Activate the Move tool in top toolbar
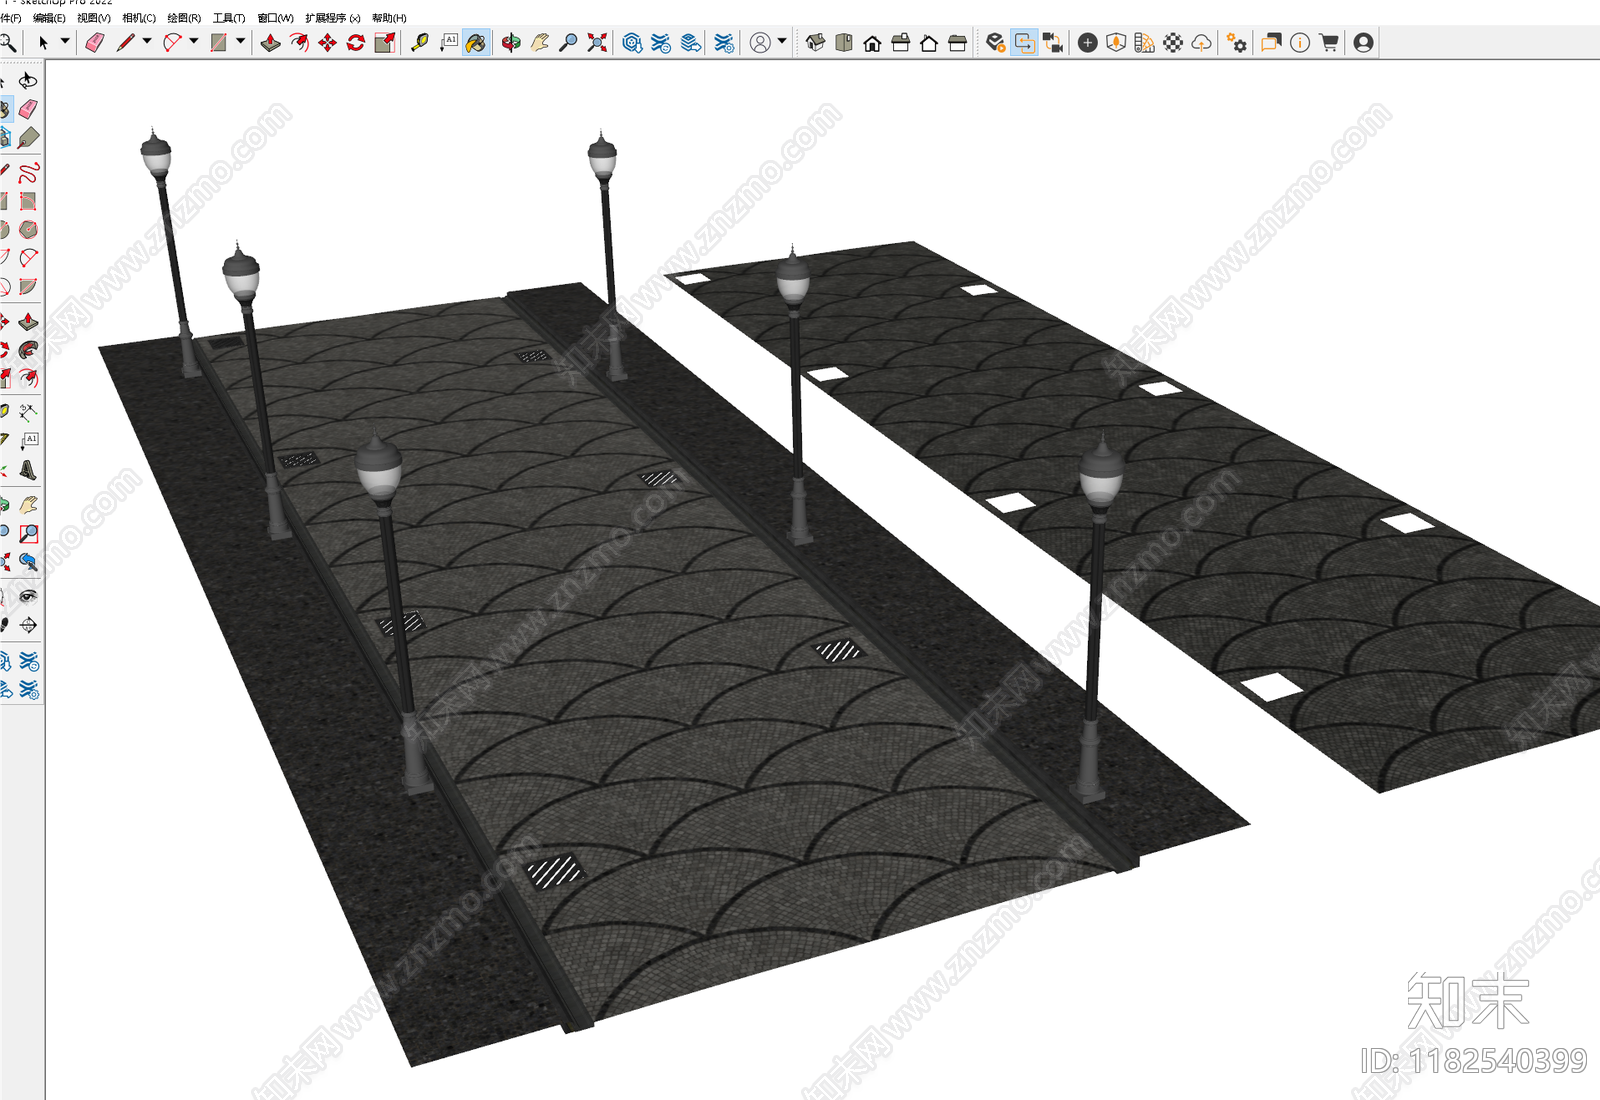Screen dimensions: 1600x1100 click(327, 42)
